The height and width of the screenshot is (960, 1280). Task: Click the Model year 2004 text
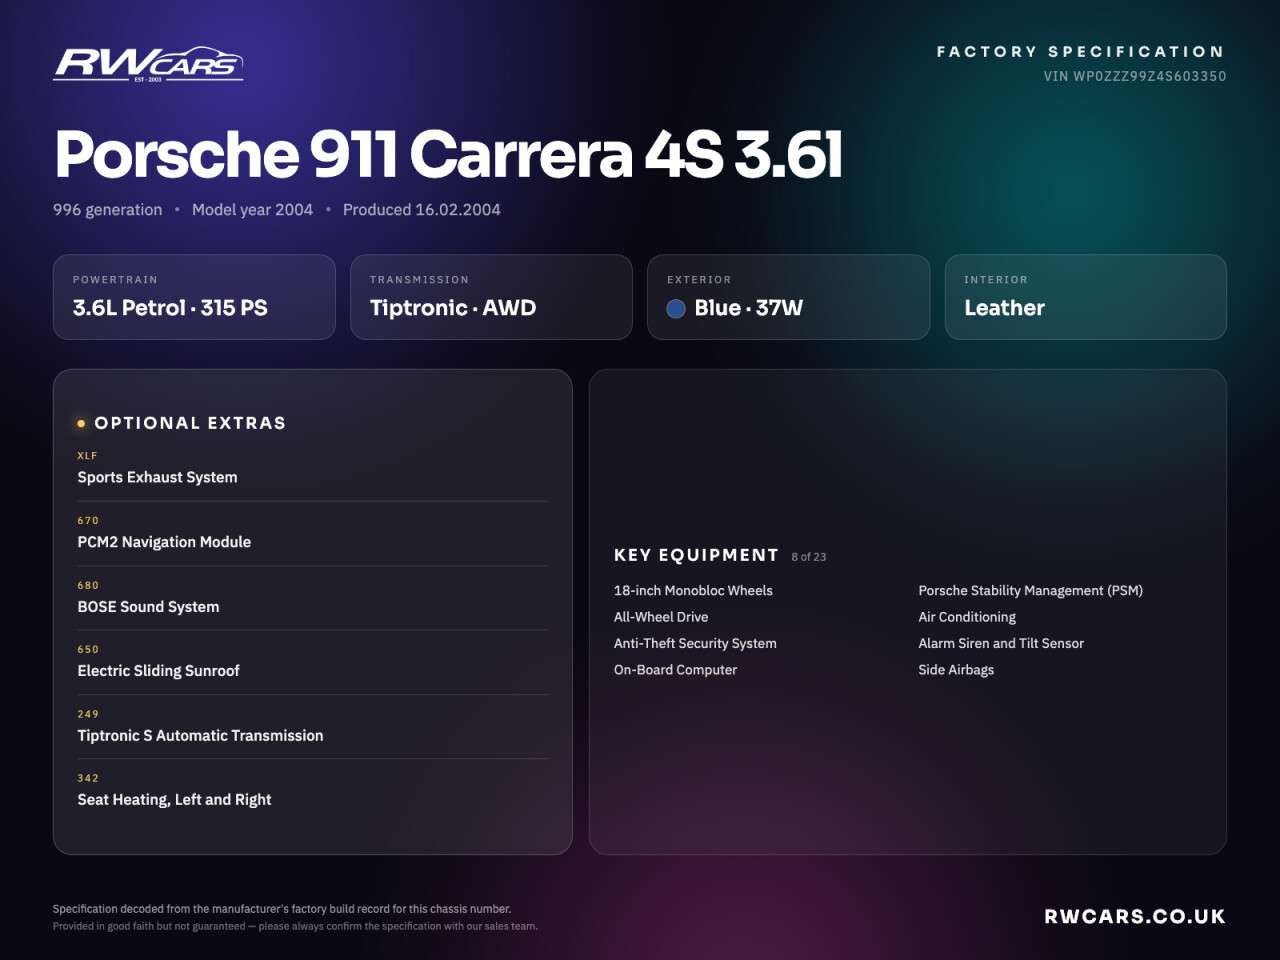[252, 210]
